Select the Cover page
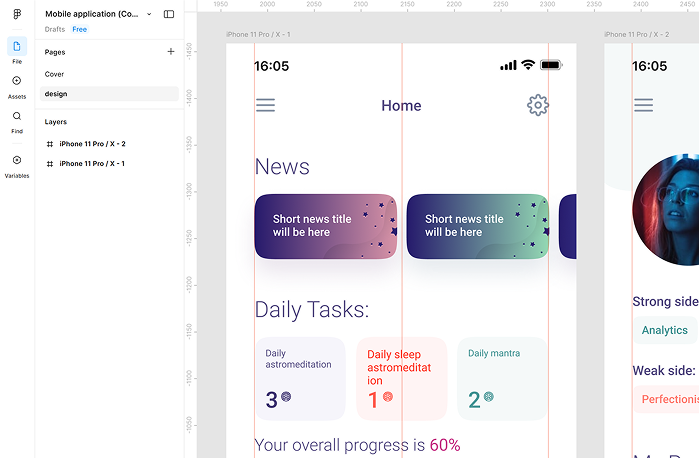Viewport: 699px width, 458px height. point(55,74)
